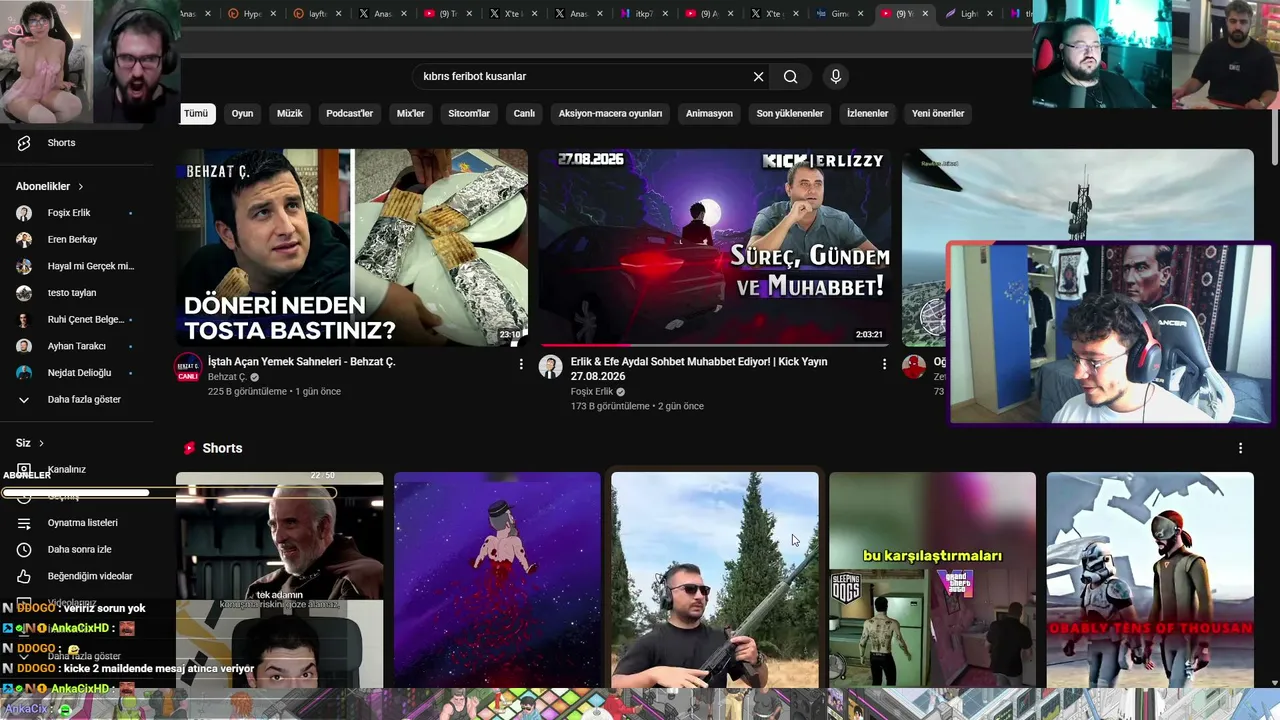Open the bu karşılaştırmaları Short thumbnail
1280x720 pixels.
932,580
